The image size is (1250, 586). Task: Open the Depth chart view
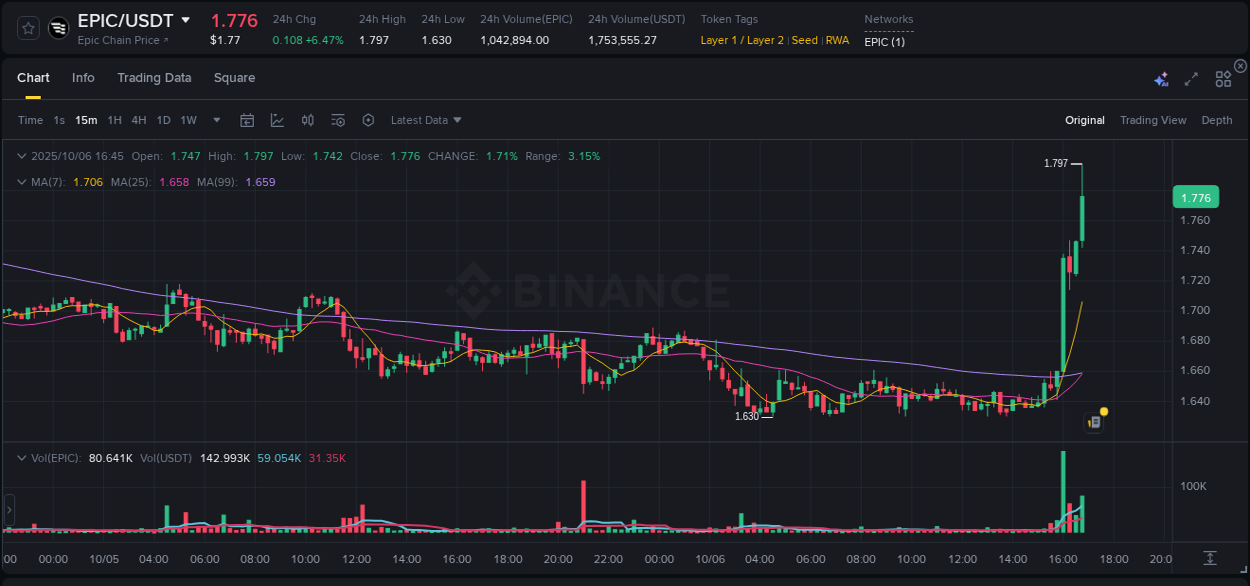1216,120
